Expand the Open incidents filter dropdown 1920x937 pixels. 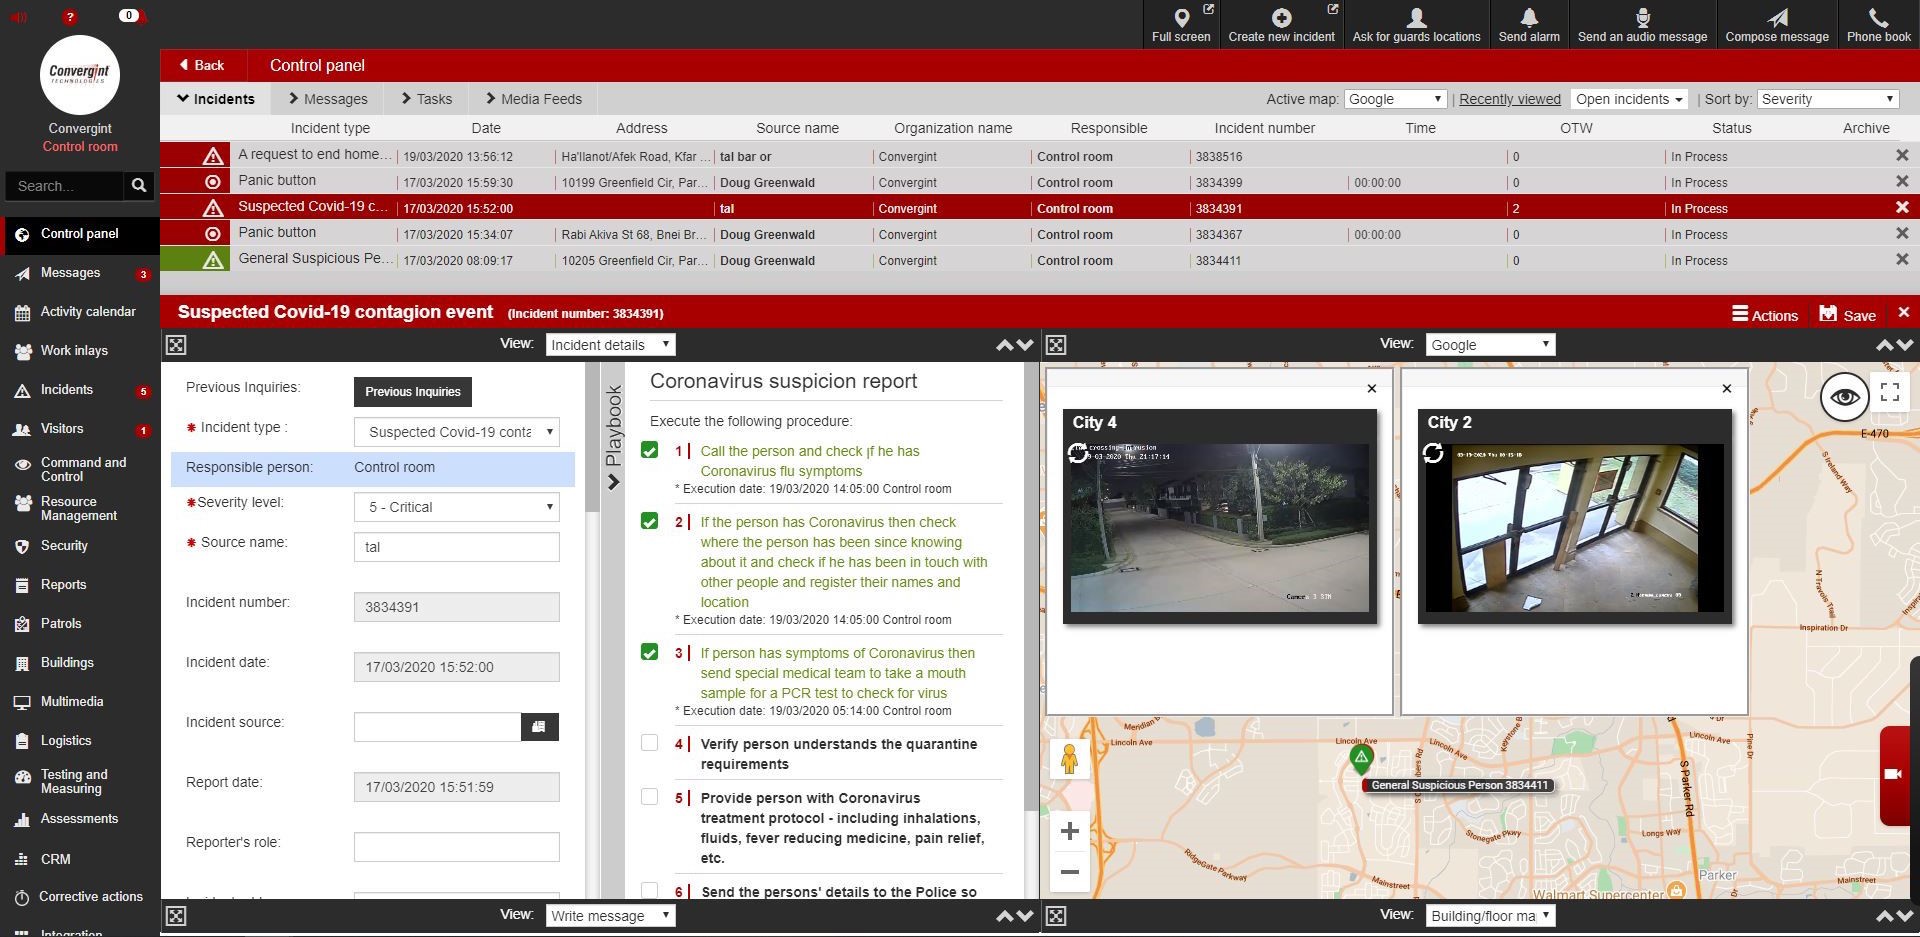[x=1628, y=99]
